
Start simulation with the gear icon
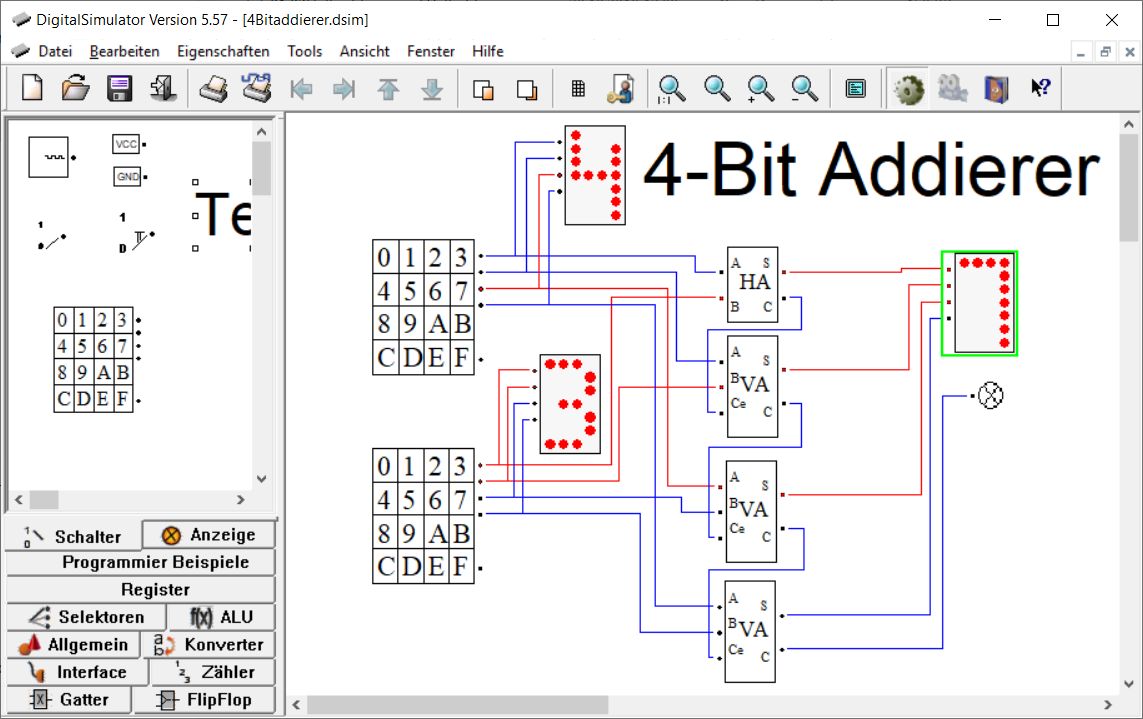[x=908, y=89]
